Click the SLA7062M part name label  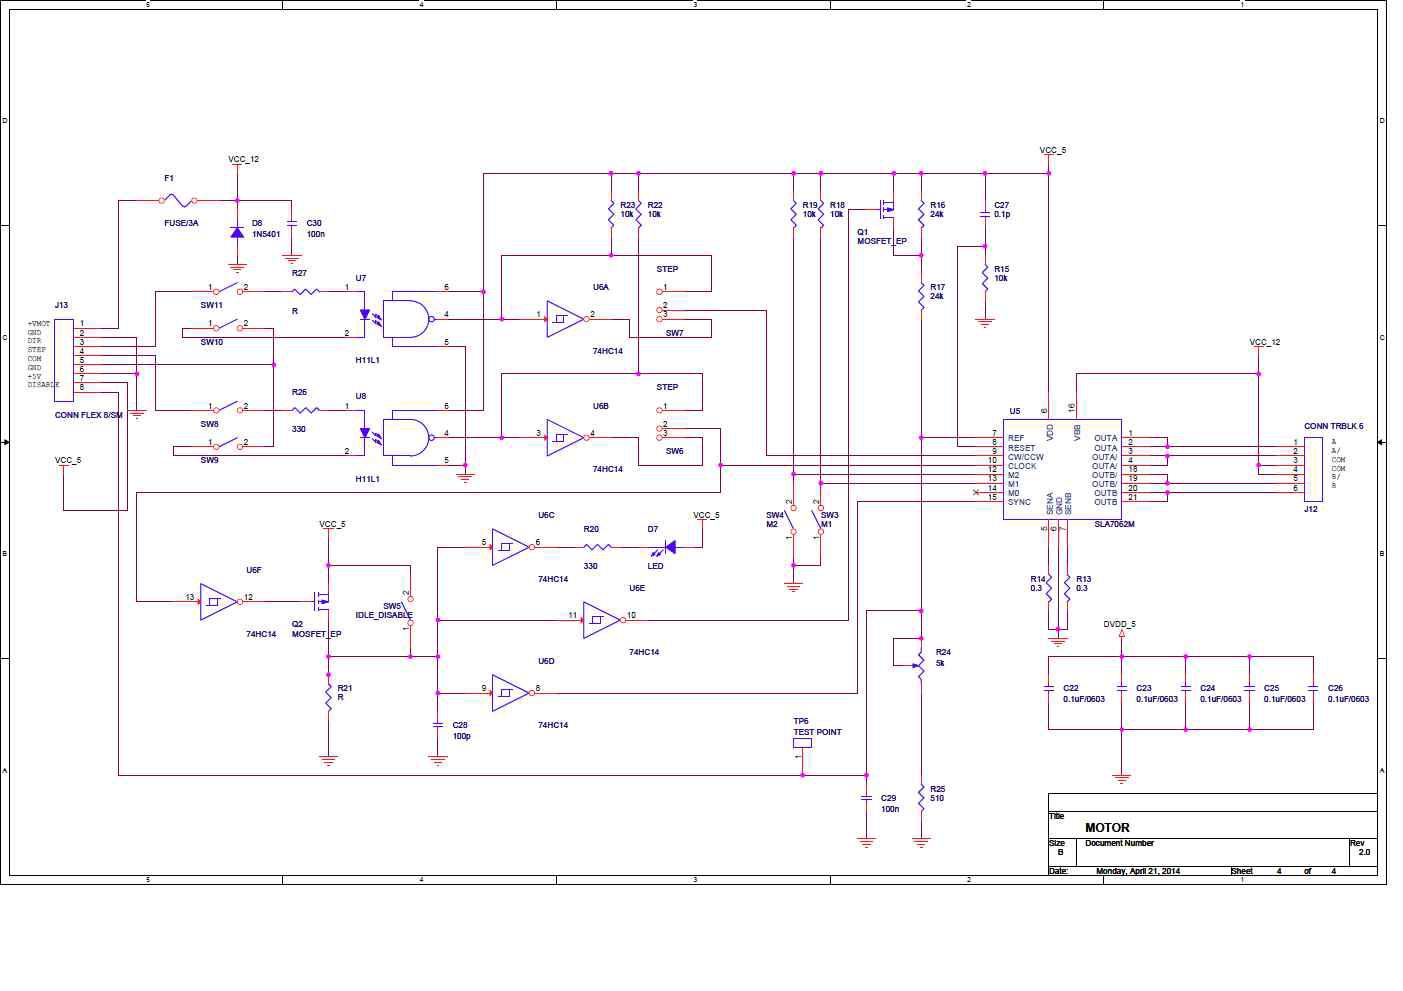[1114, 524]
